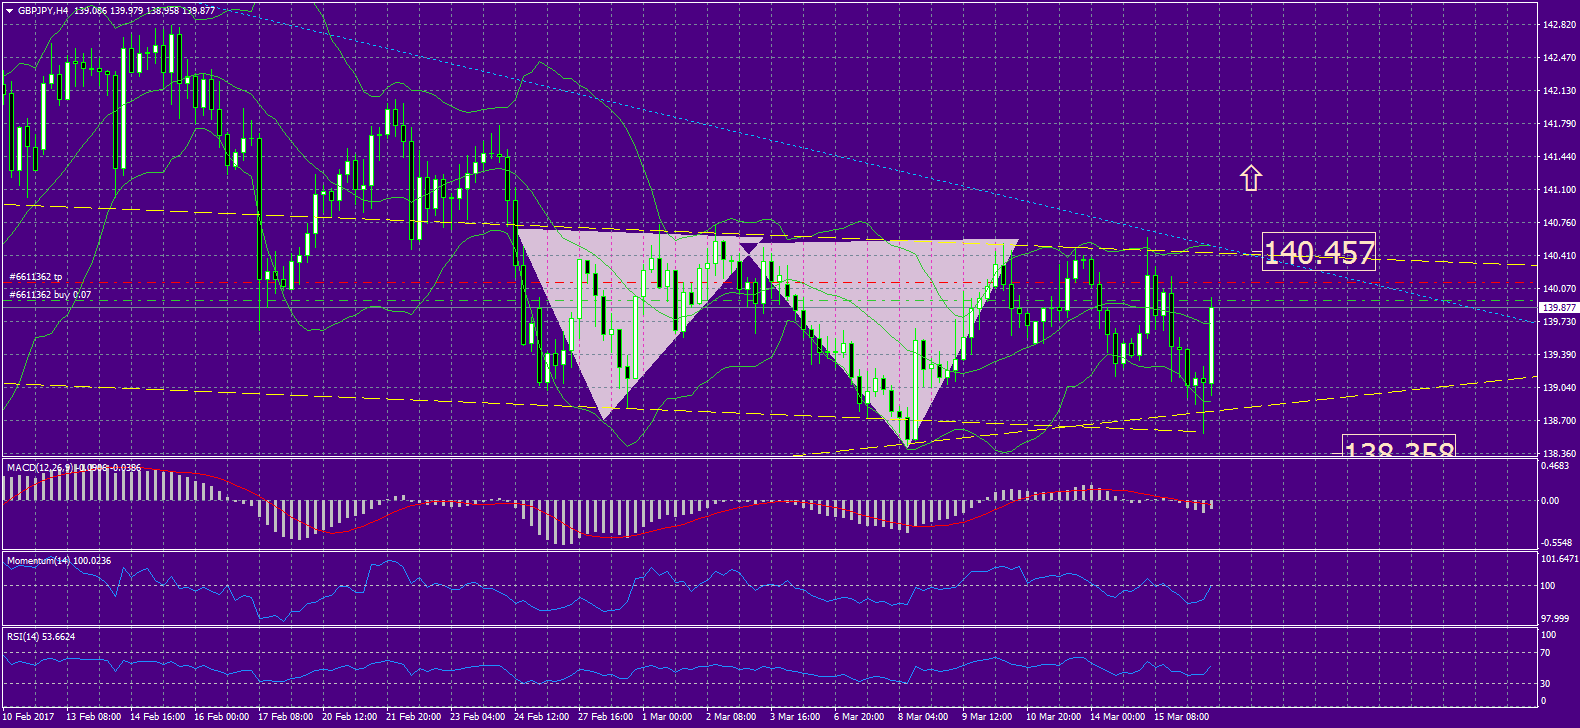
Task: Click 15 Mar 08:00 on time axis
Action: click(1182, 716)
